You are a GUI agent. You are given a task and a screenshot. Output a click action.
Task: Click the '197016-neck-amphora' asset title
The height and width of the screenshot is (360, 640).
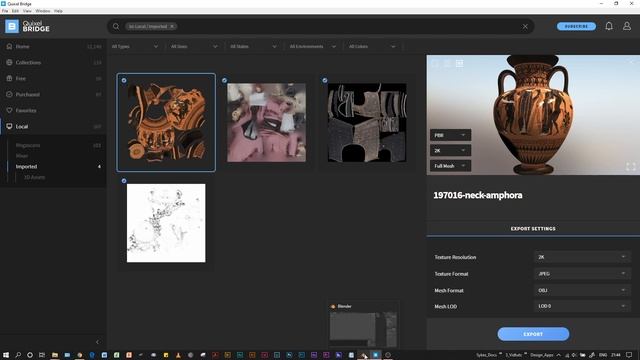pos(478,195)
